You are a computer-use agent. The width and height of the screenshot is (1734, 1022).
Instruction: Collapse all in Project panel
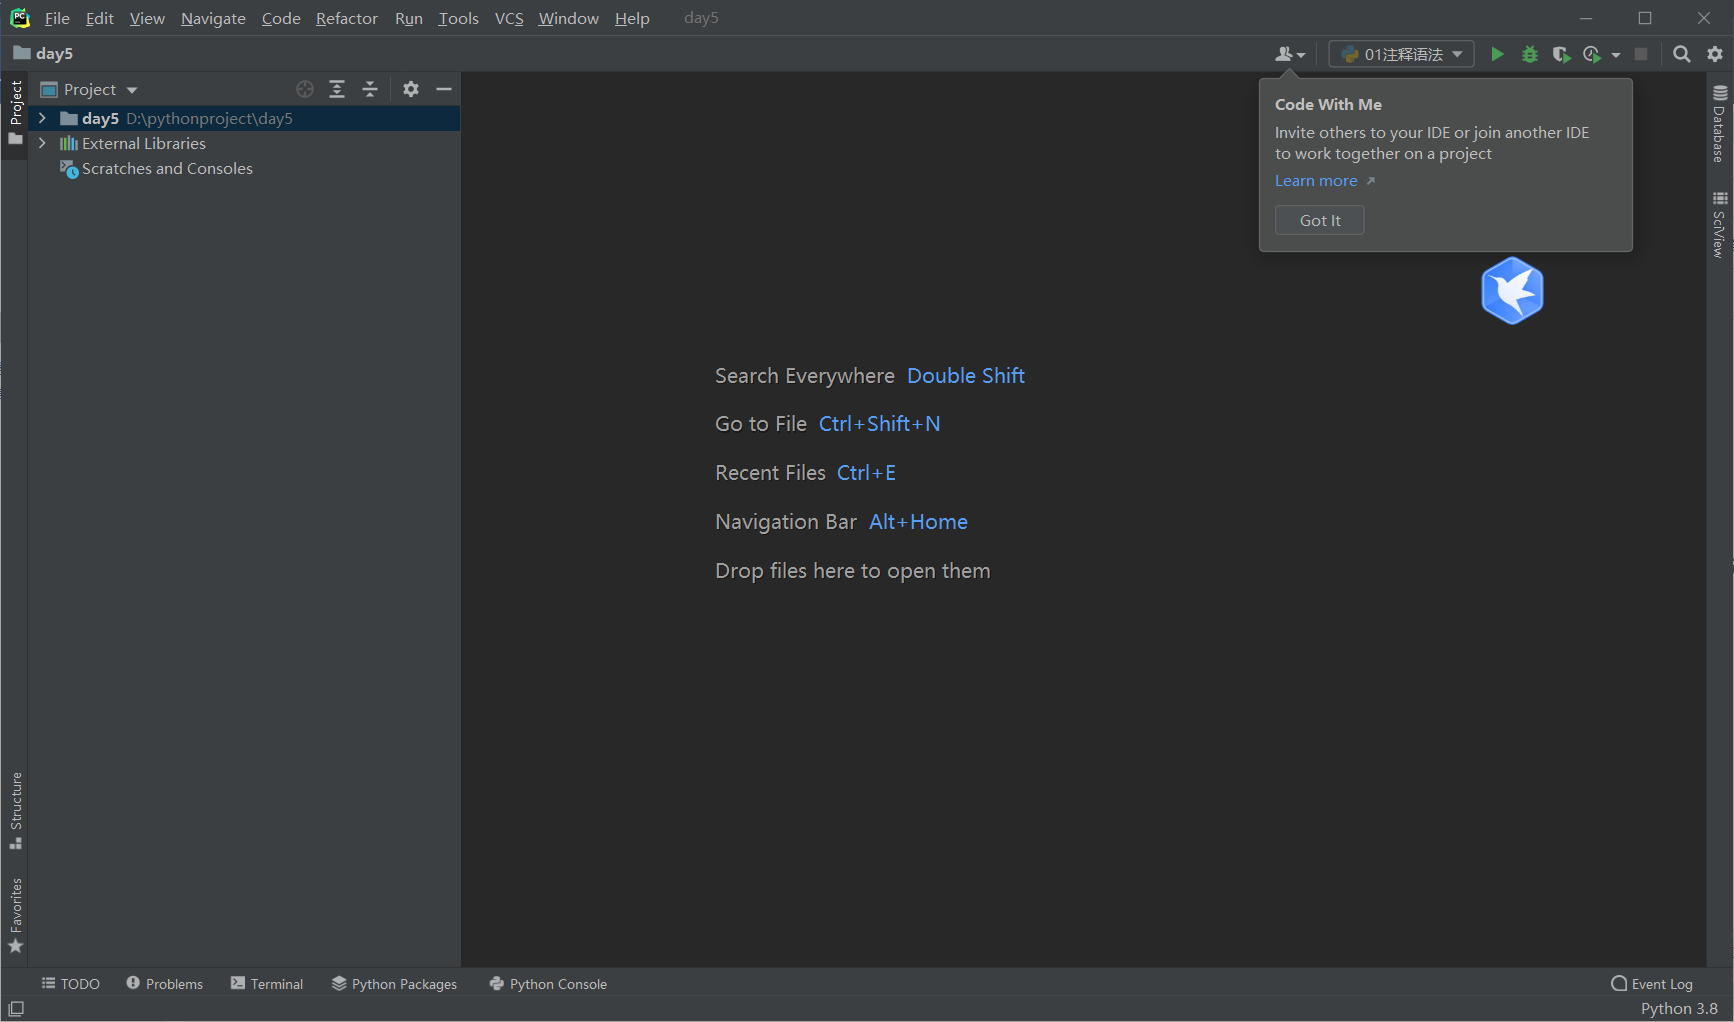[x=370, y=89]
